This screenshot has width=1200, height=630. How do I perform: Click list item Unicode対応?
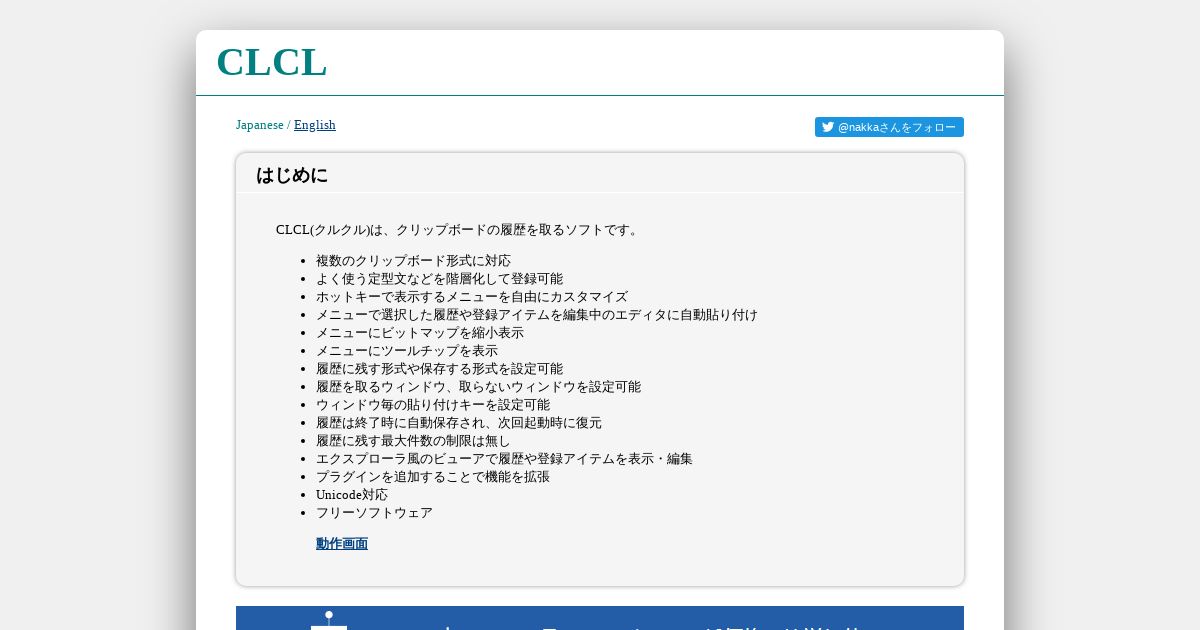(352, 495)
